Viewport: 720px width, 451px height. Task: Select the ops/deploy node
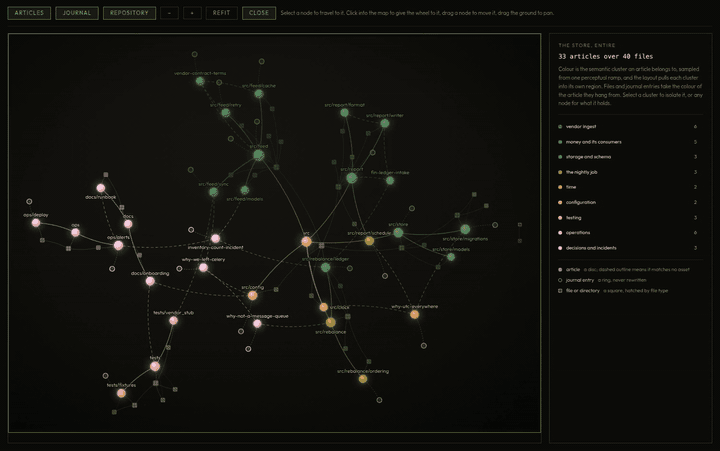click(x=36, y=223)
